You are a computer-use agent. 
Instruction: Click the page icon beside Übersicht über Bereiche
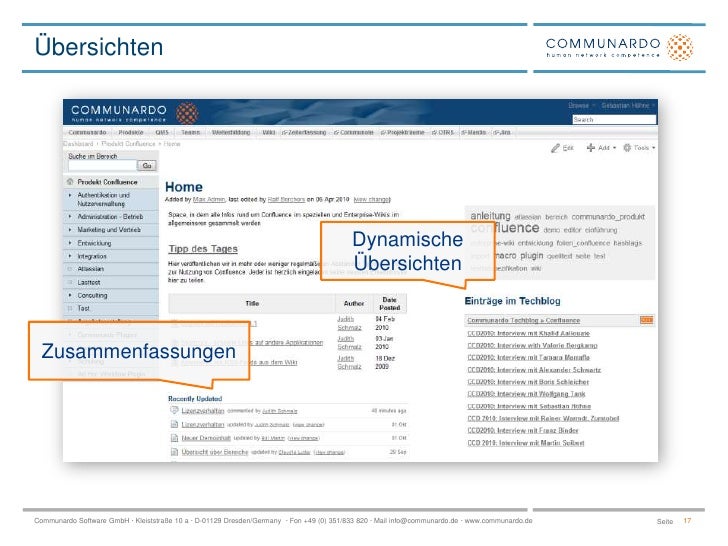coord(174,452)
